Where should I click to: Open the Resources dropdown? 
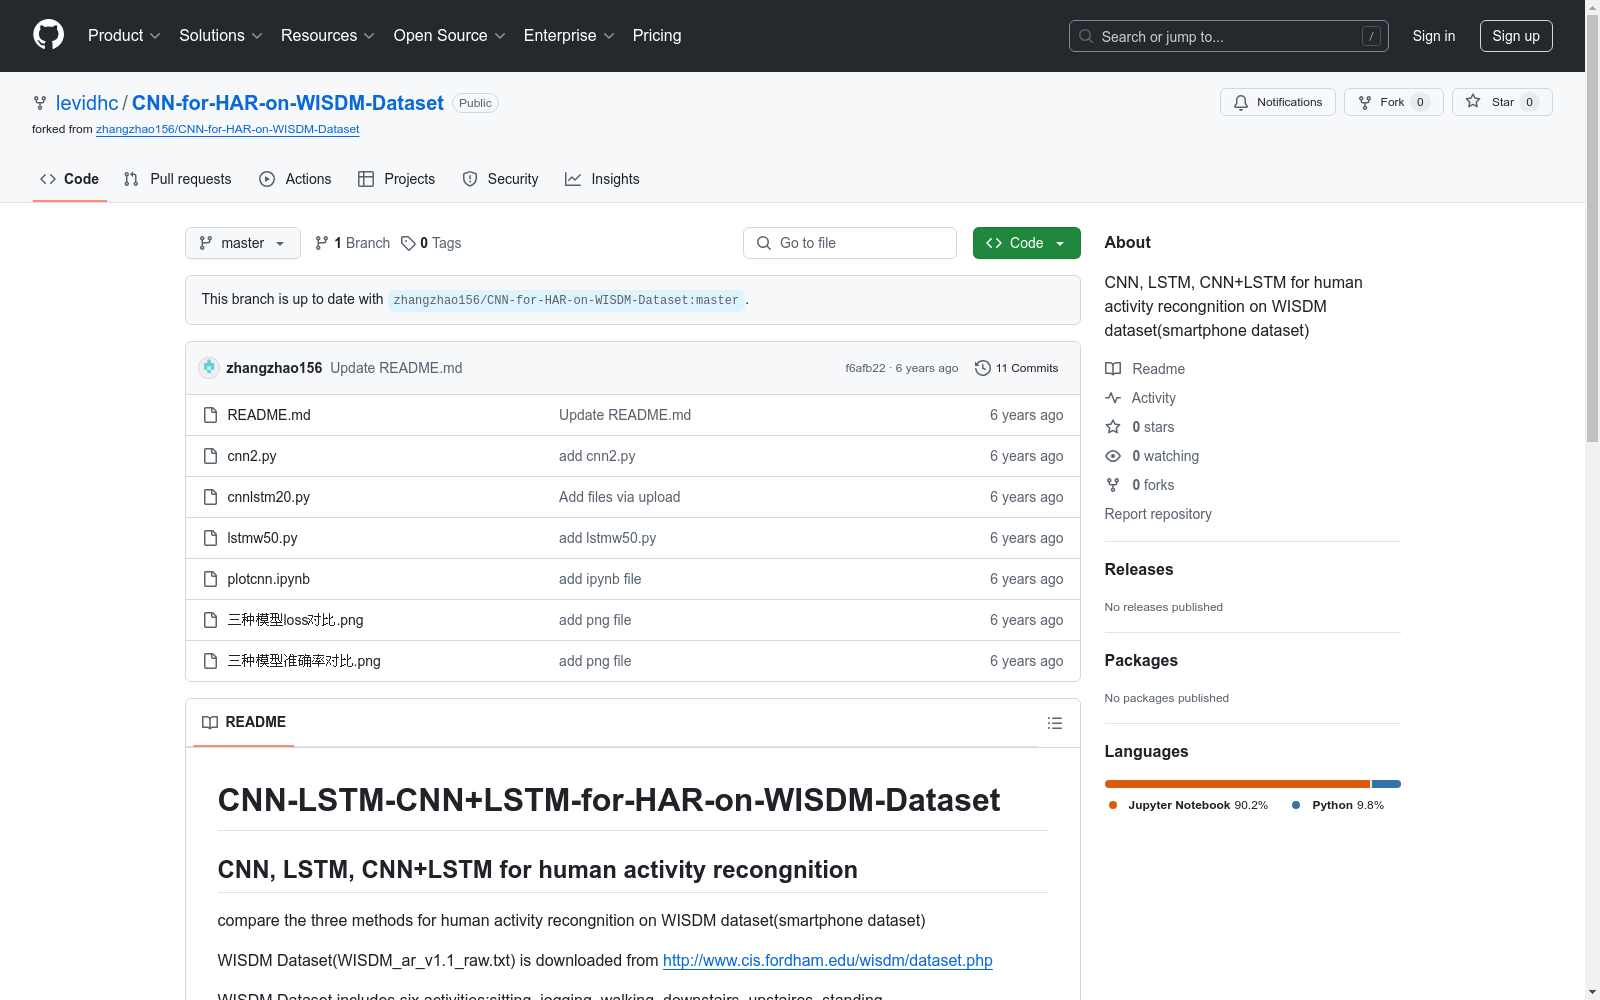tap(327, 35)
